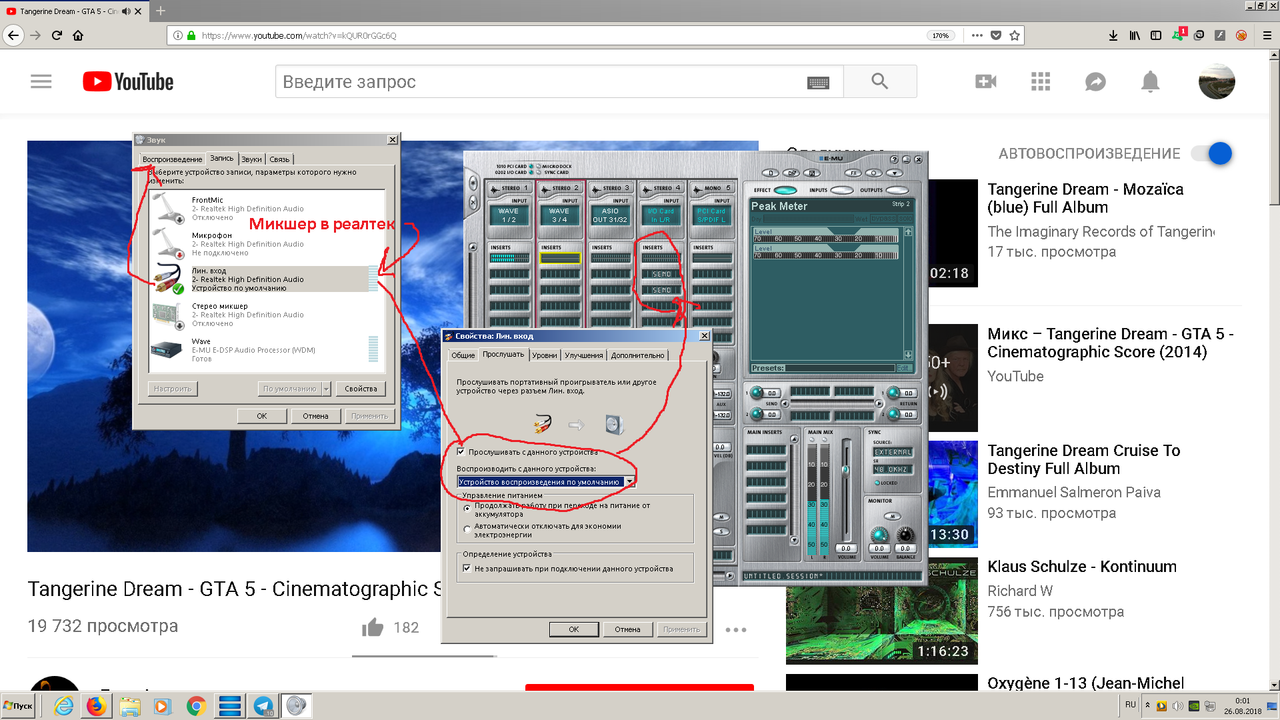Open the video more actions ellipsis
The width and height of the screenshot is (1280, 720).
click(x=736, y=630)
